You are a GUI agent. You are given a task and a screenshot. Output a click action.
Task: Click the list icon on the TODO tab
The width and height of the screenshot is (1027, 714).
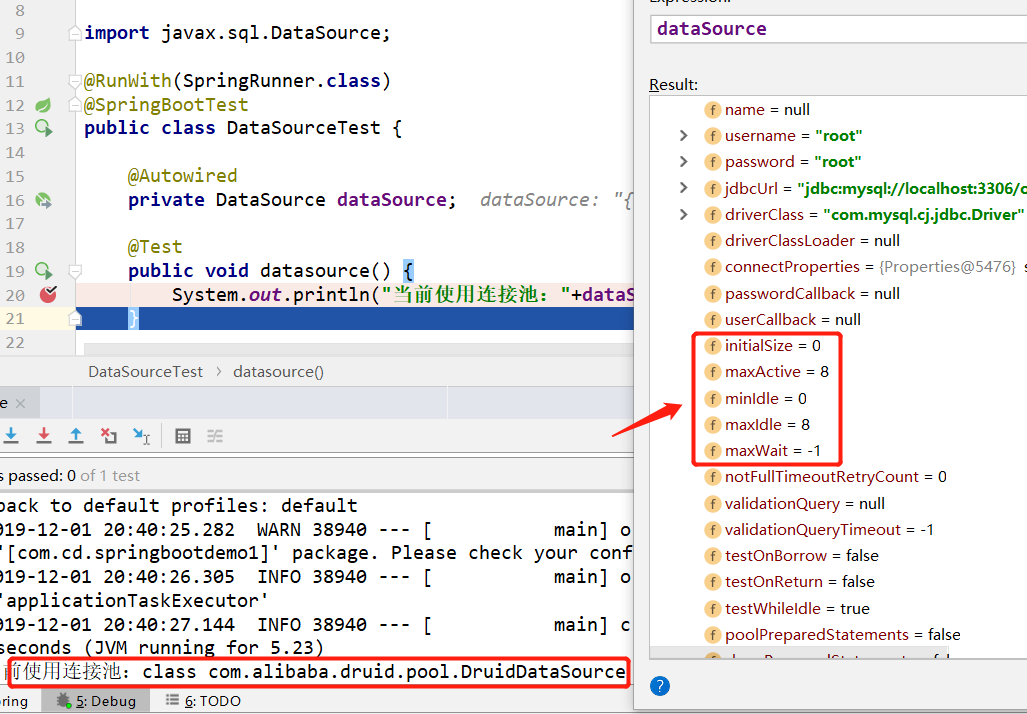click(172, 700)
